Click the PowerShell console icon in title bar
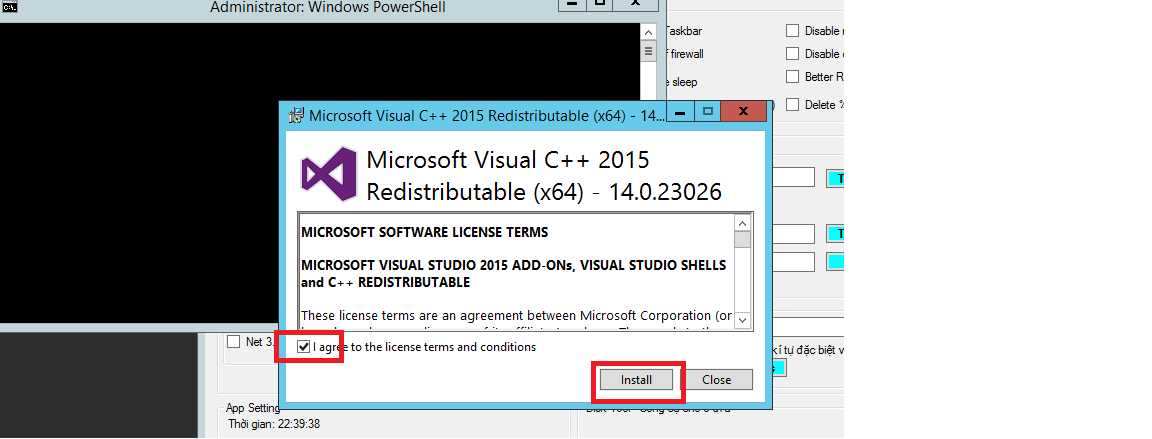This screenshot has width=1152, height=439. (x=10, y=8)
